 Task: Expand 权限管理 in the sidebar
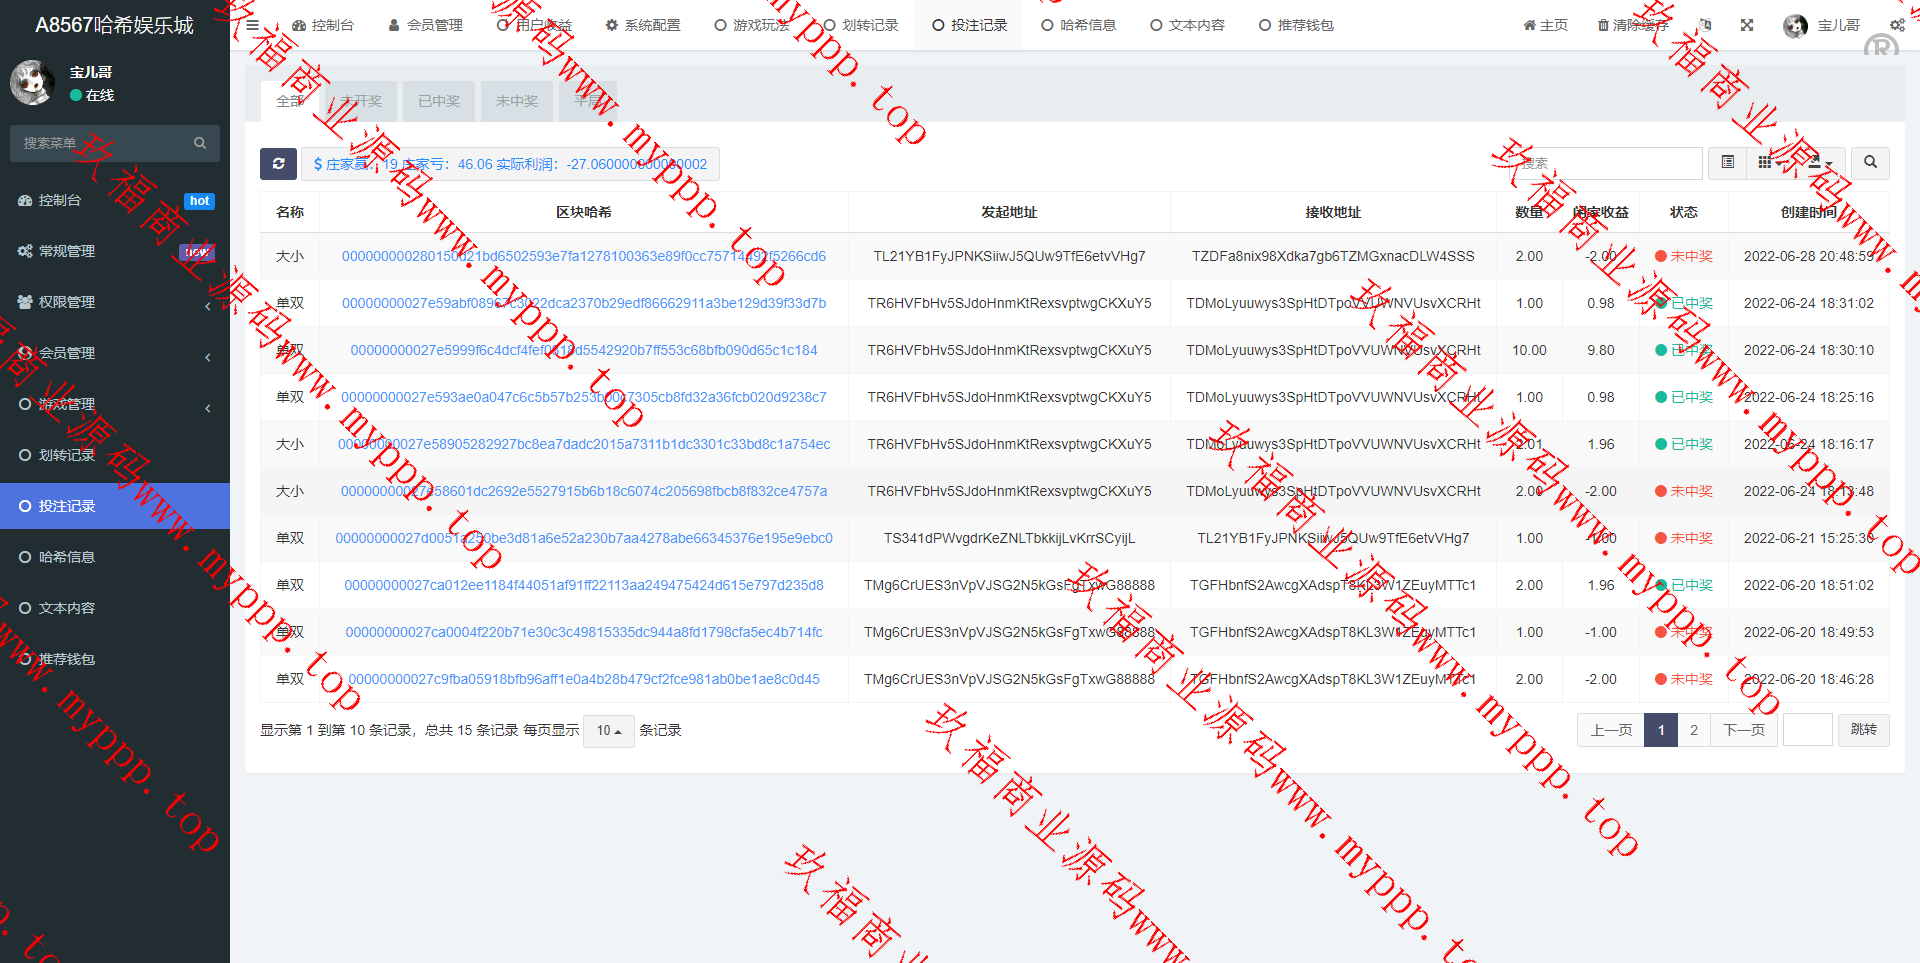tap(114, 302)
